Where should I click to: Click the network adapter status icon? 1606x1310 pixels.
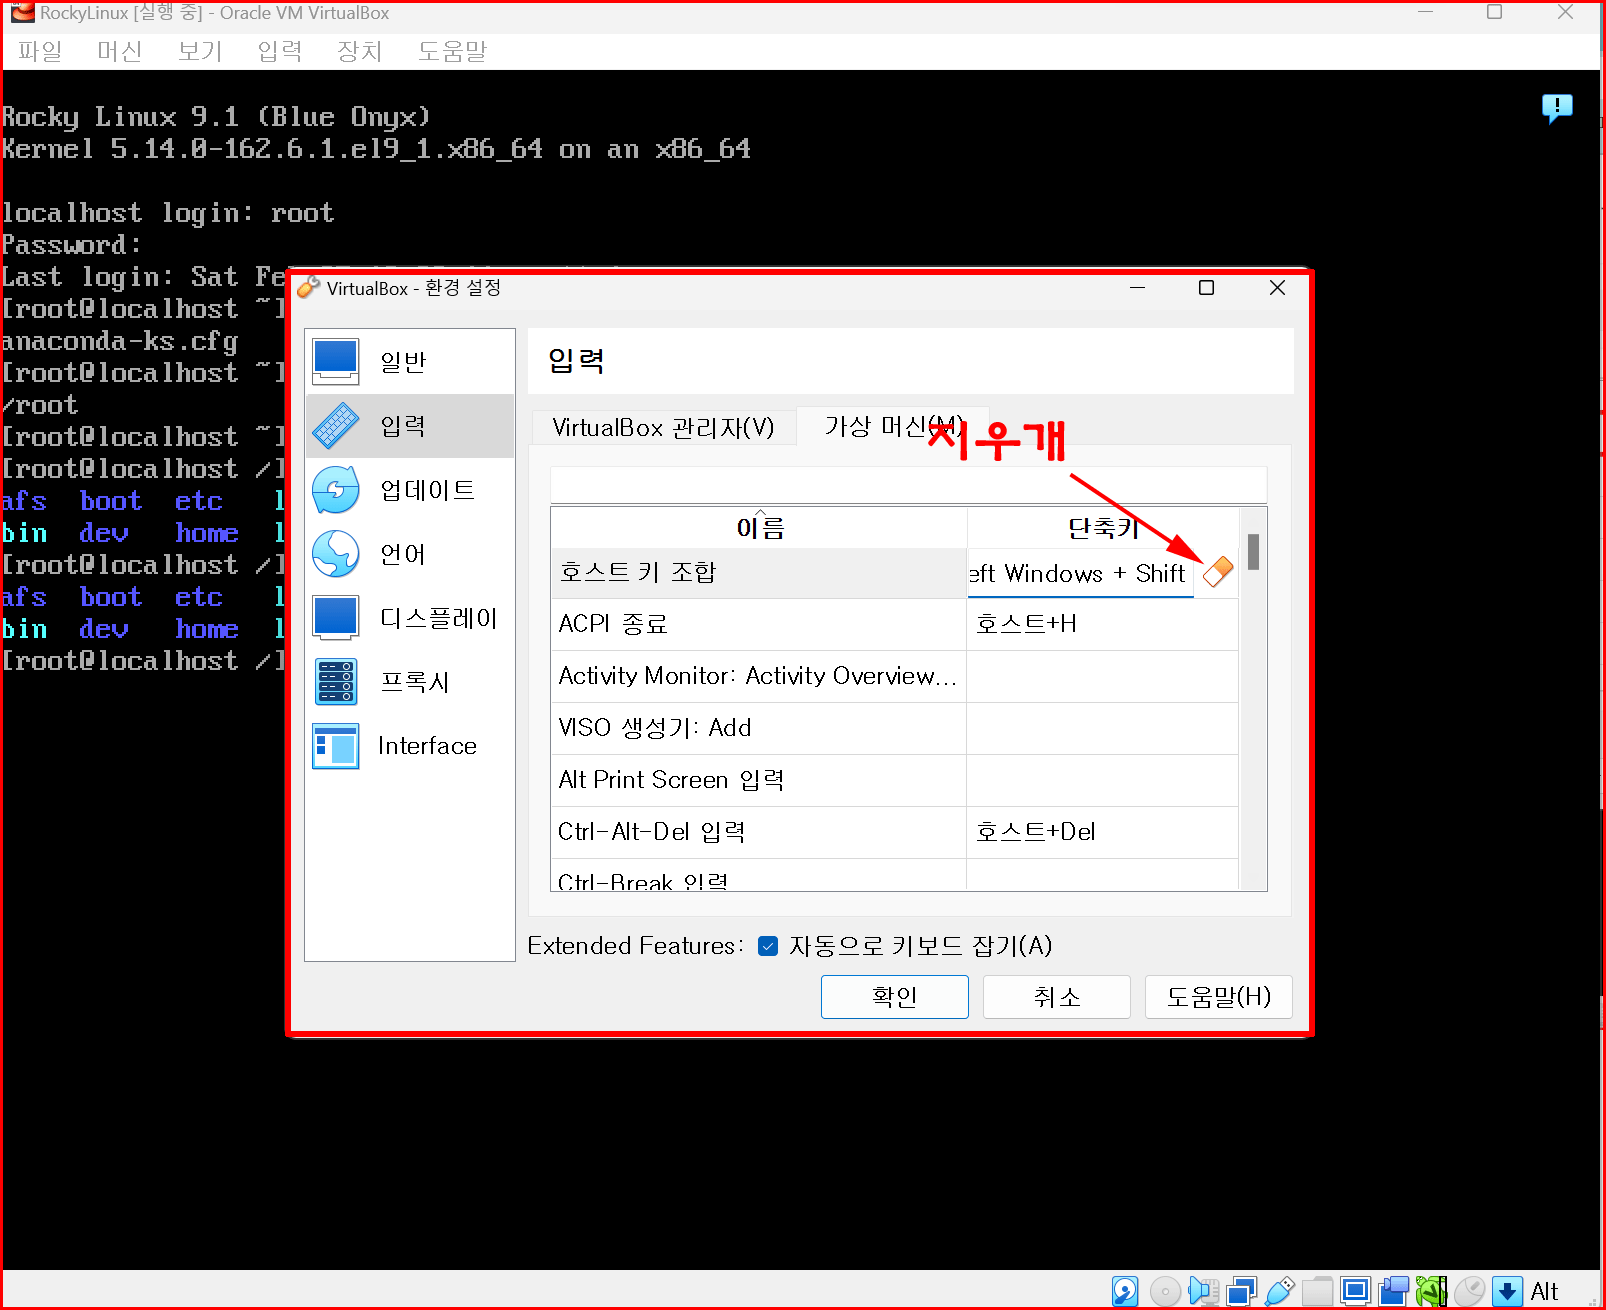click(x=1241, y=1291)
